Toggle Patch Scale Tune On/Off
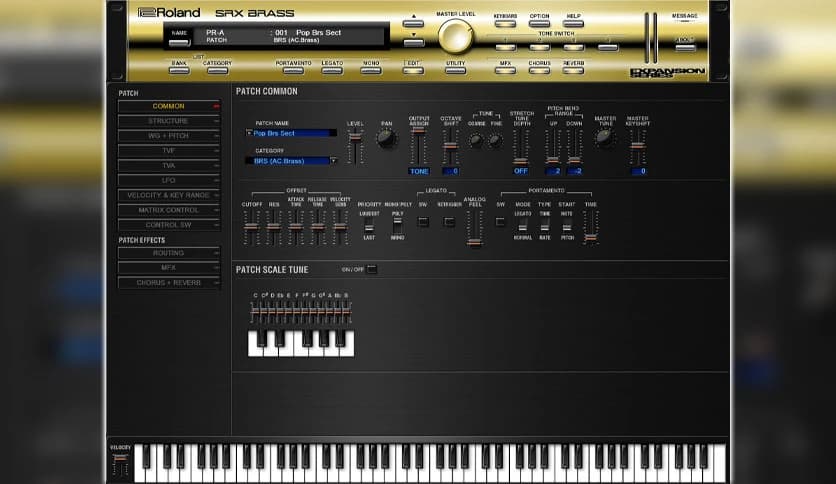Viewport: 836px width, 484px height. (x=372, y=269)
